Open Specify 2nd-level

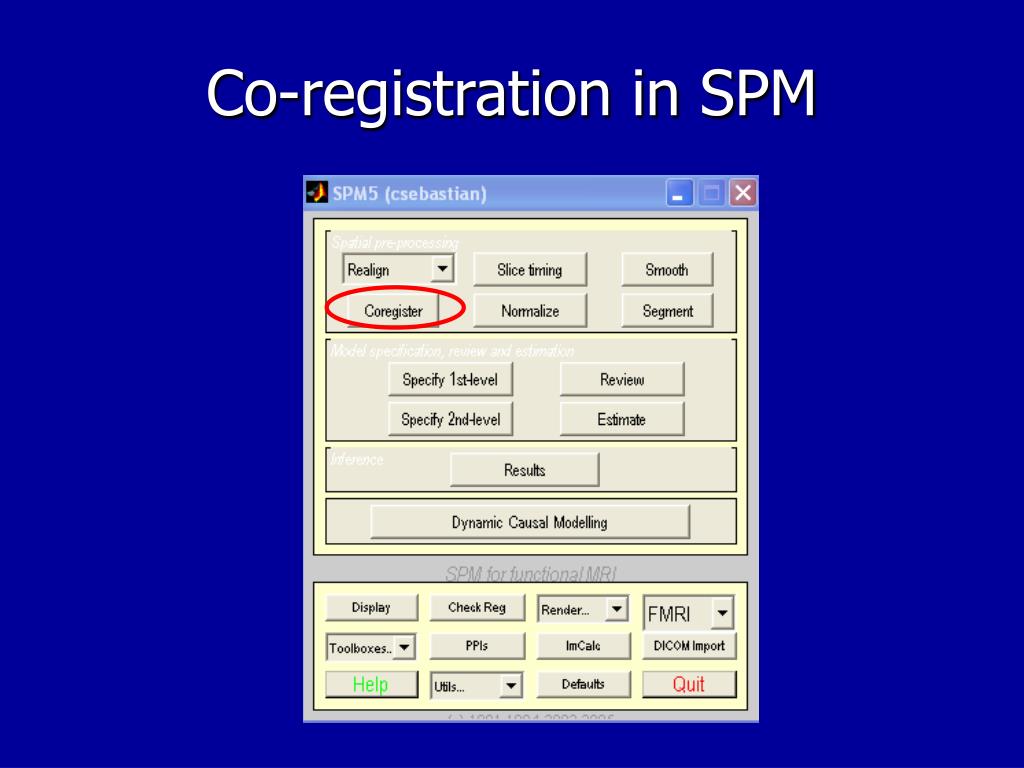[x=450, y=419]
